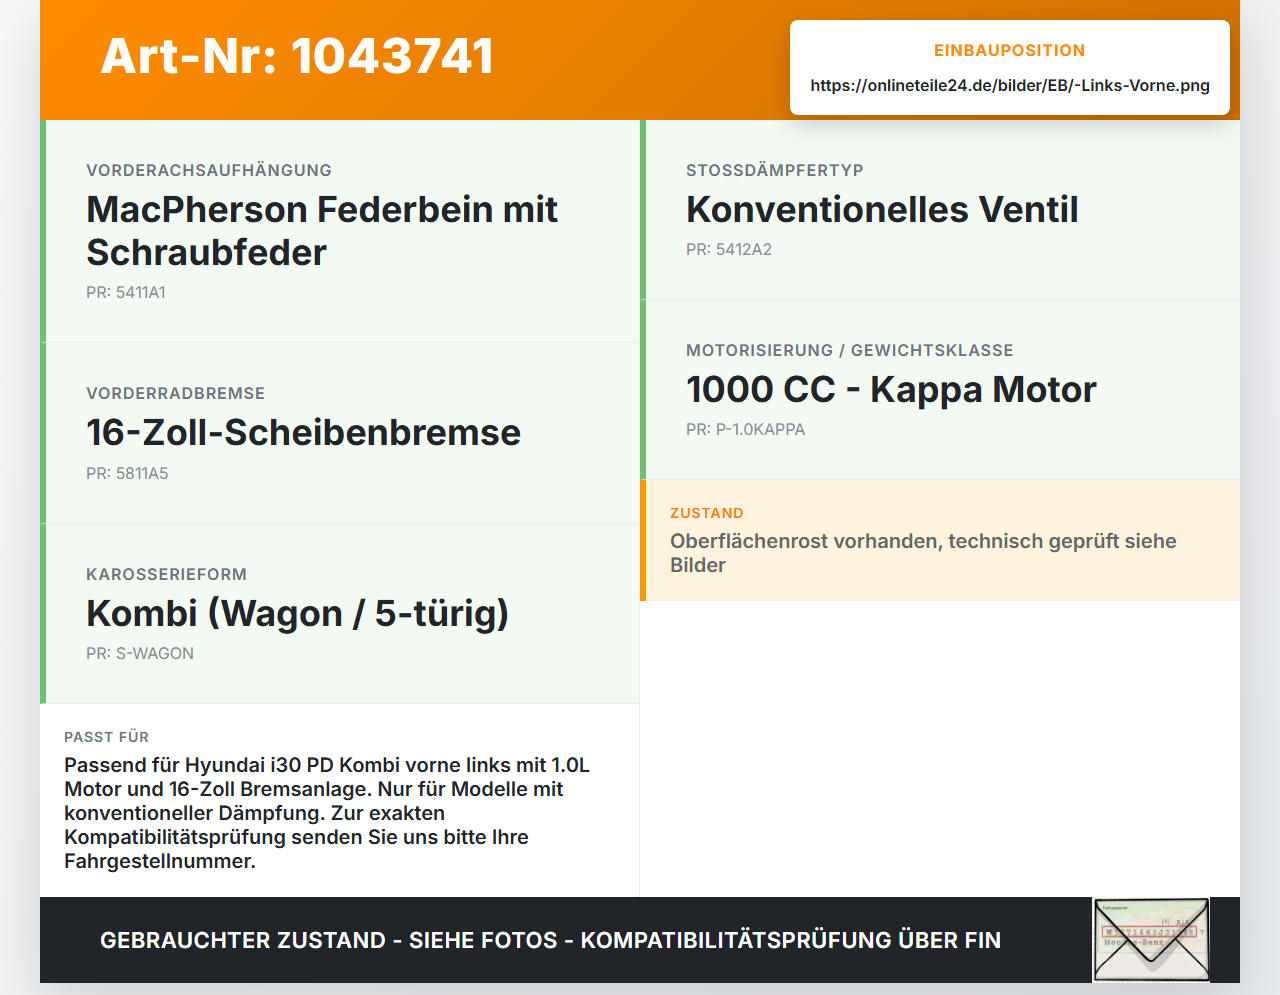Click the '16-Zoll-Scheibenbremse' value
The image size is (1280, 995).
pyautogui.click(x=304, y=432)
